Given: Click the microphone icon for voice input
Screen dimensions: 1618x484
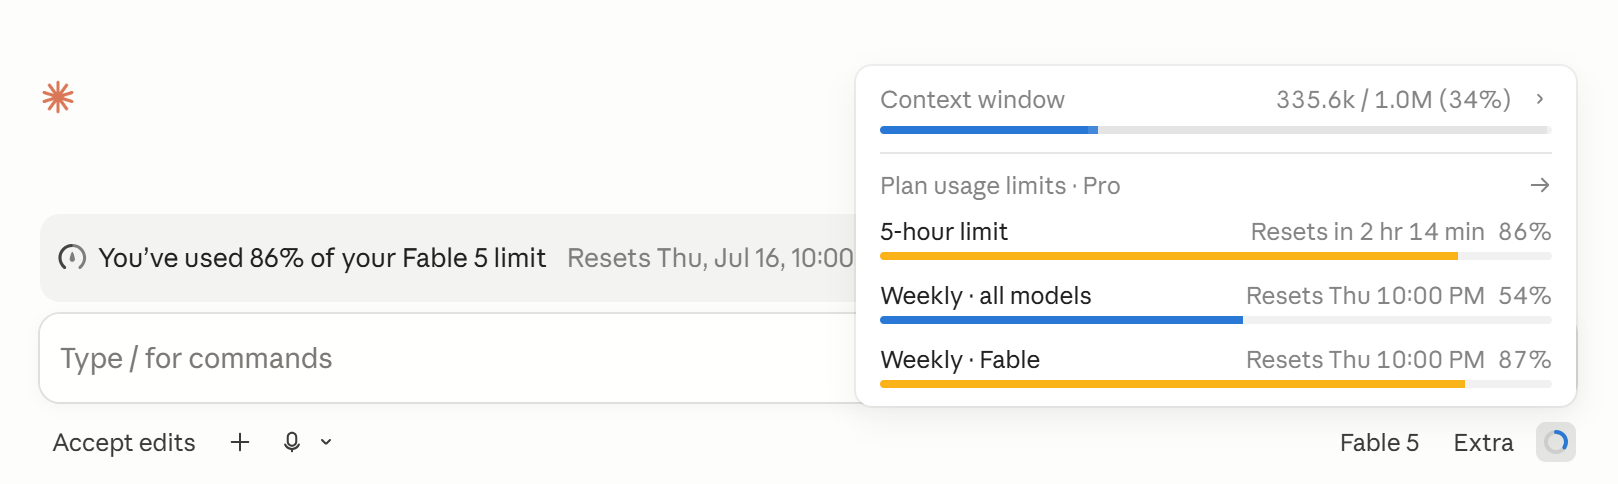Looking at the screenshot, I should click(292, 442).
